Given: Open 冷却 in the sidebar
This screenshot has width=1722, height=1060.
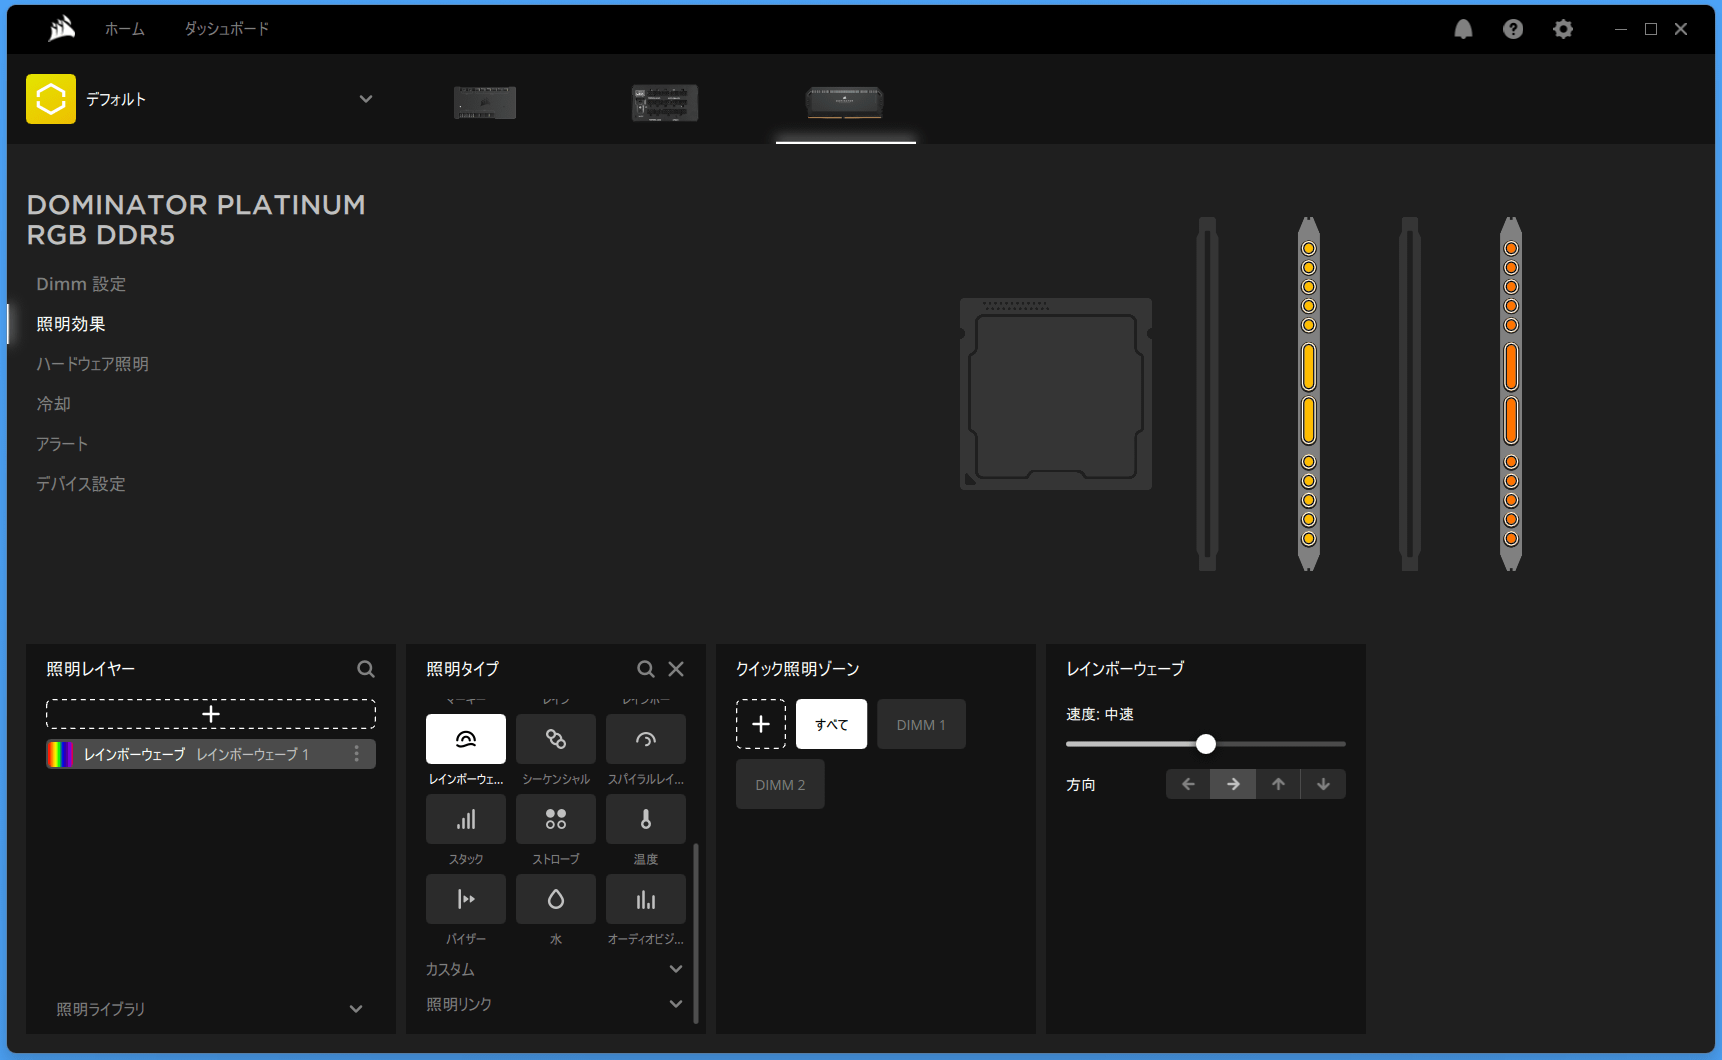Looking at the screenshot, I should 53,404.
